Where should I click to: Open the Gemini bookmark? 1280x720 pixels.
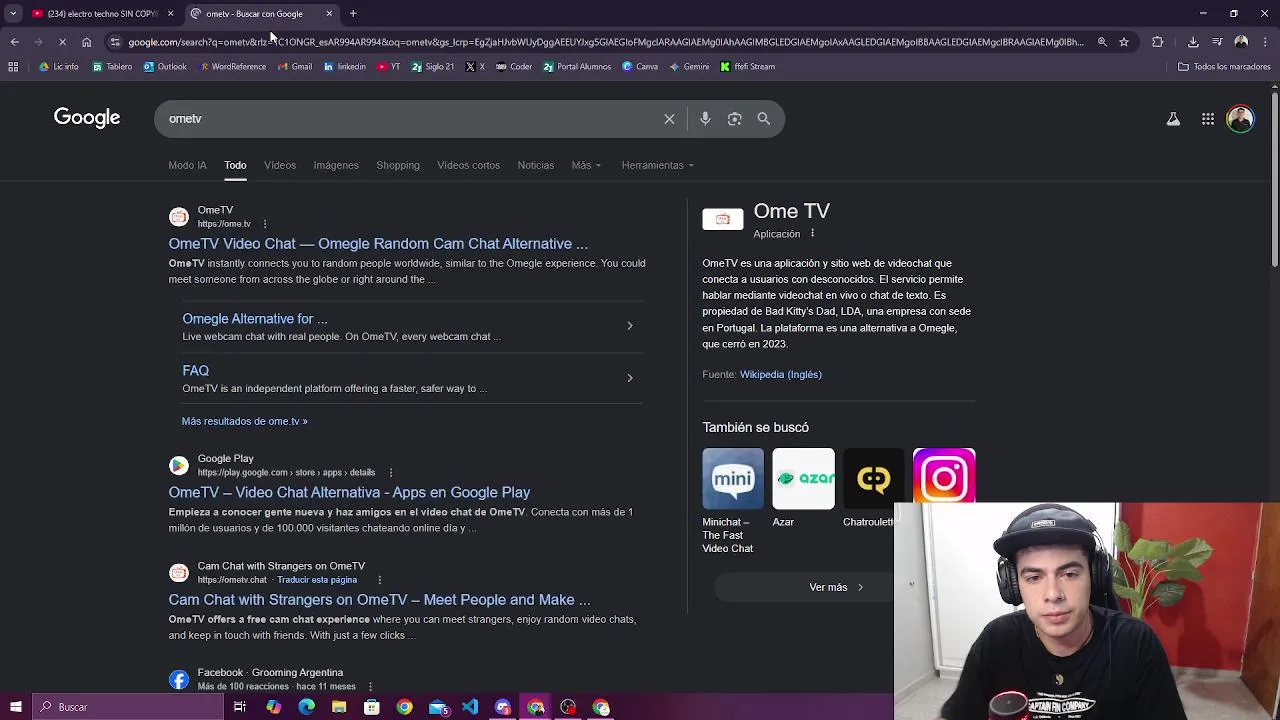pyautogui.click(x=690, y=67)
